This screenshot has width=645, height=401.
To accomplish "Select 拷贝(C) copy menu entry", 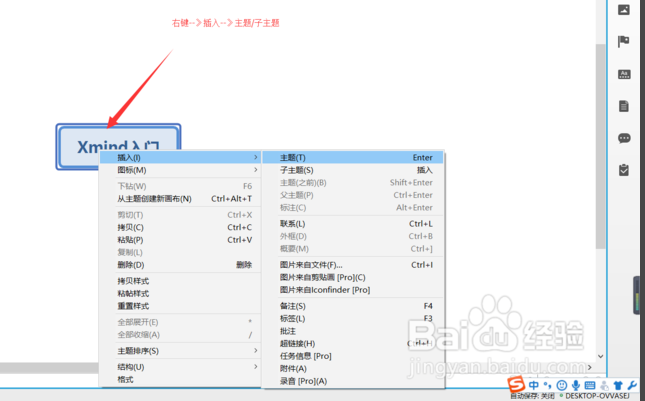I will pos(180,227).
